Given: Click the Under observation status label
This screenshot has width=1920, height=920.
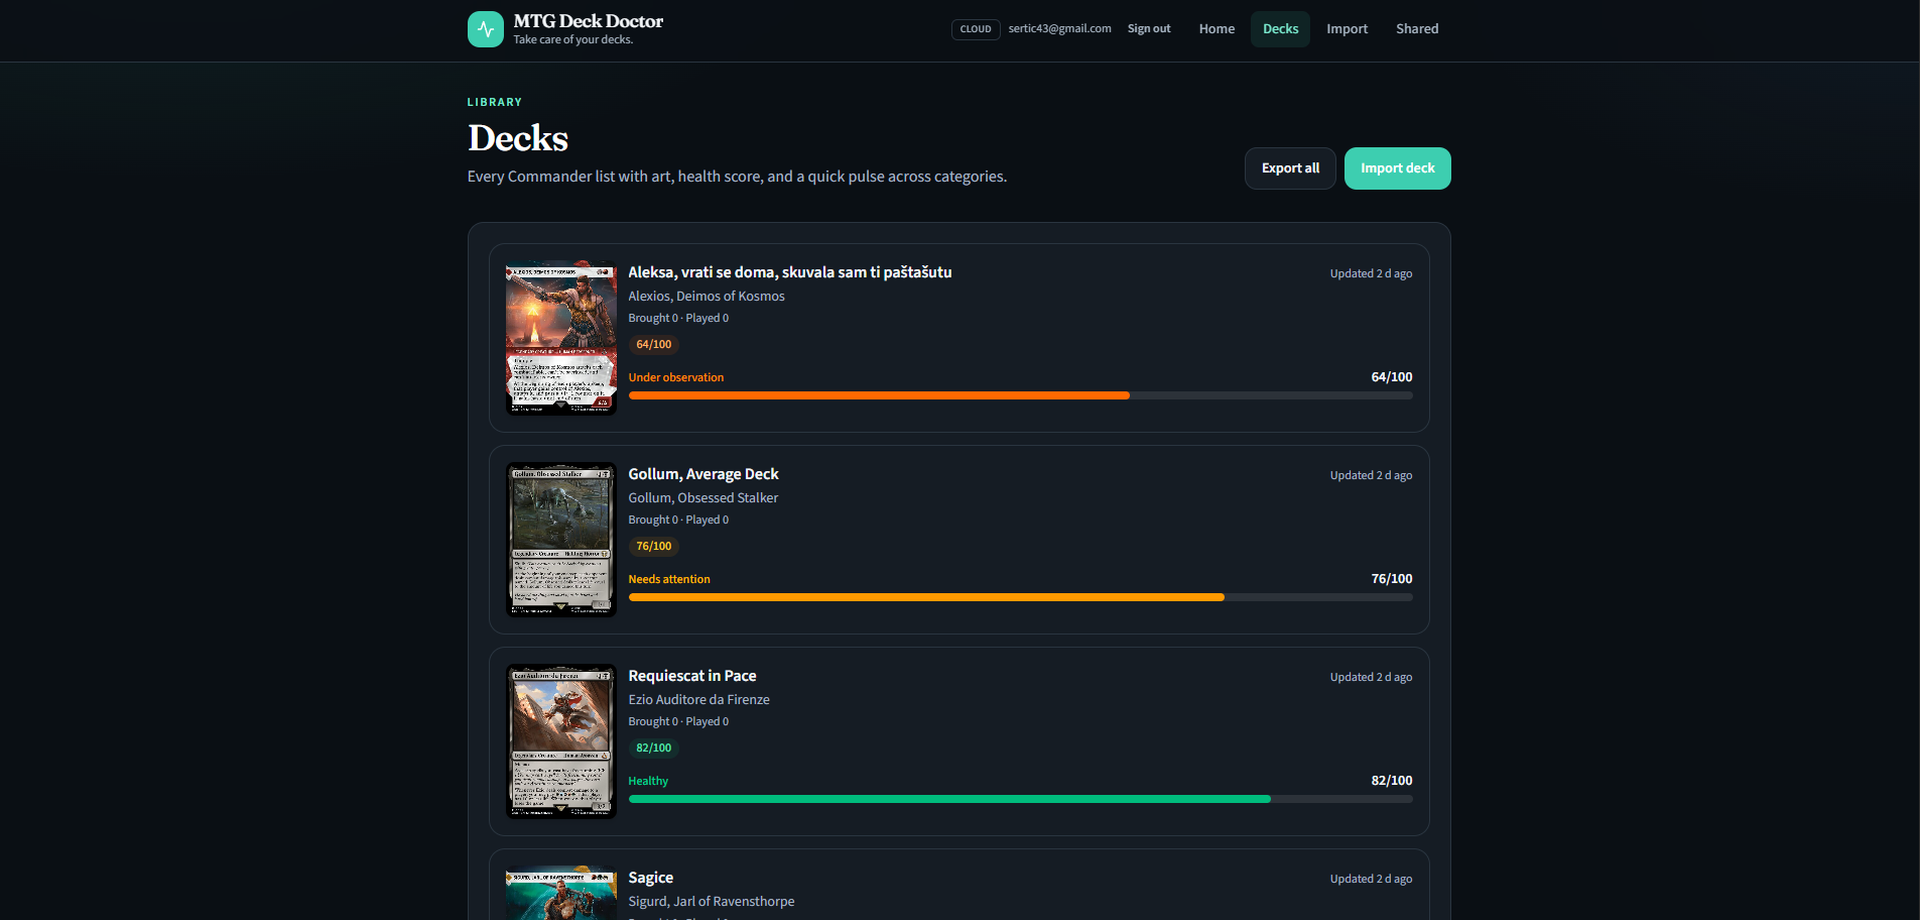Looking at the screenshot, I should point(676,378).
